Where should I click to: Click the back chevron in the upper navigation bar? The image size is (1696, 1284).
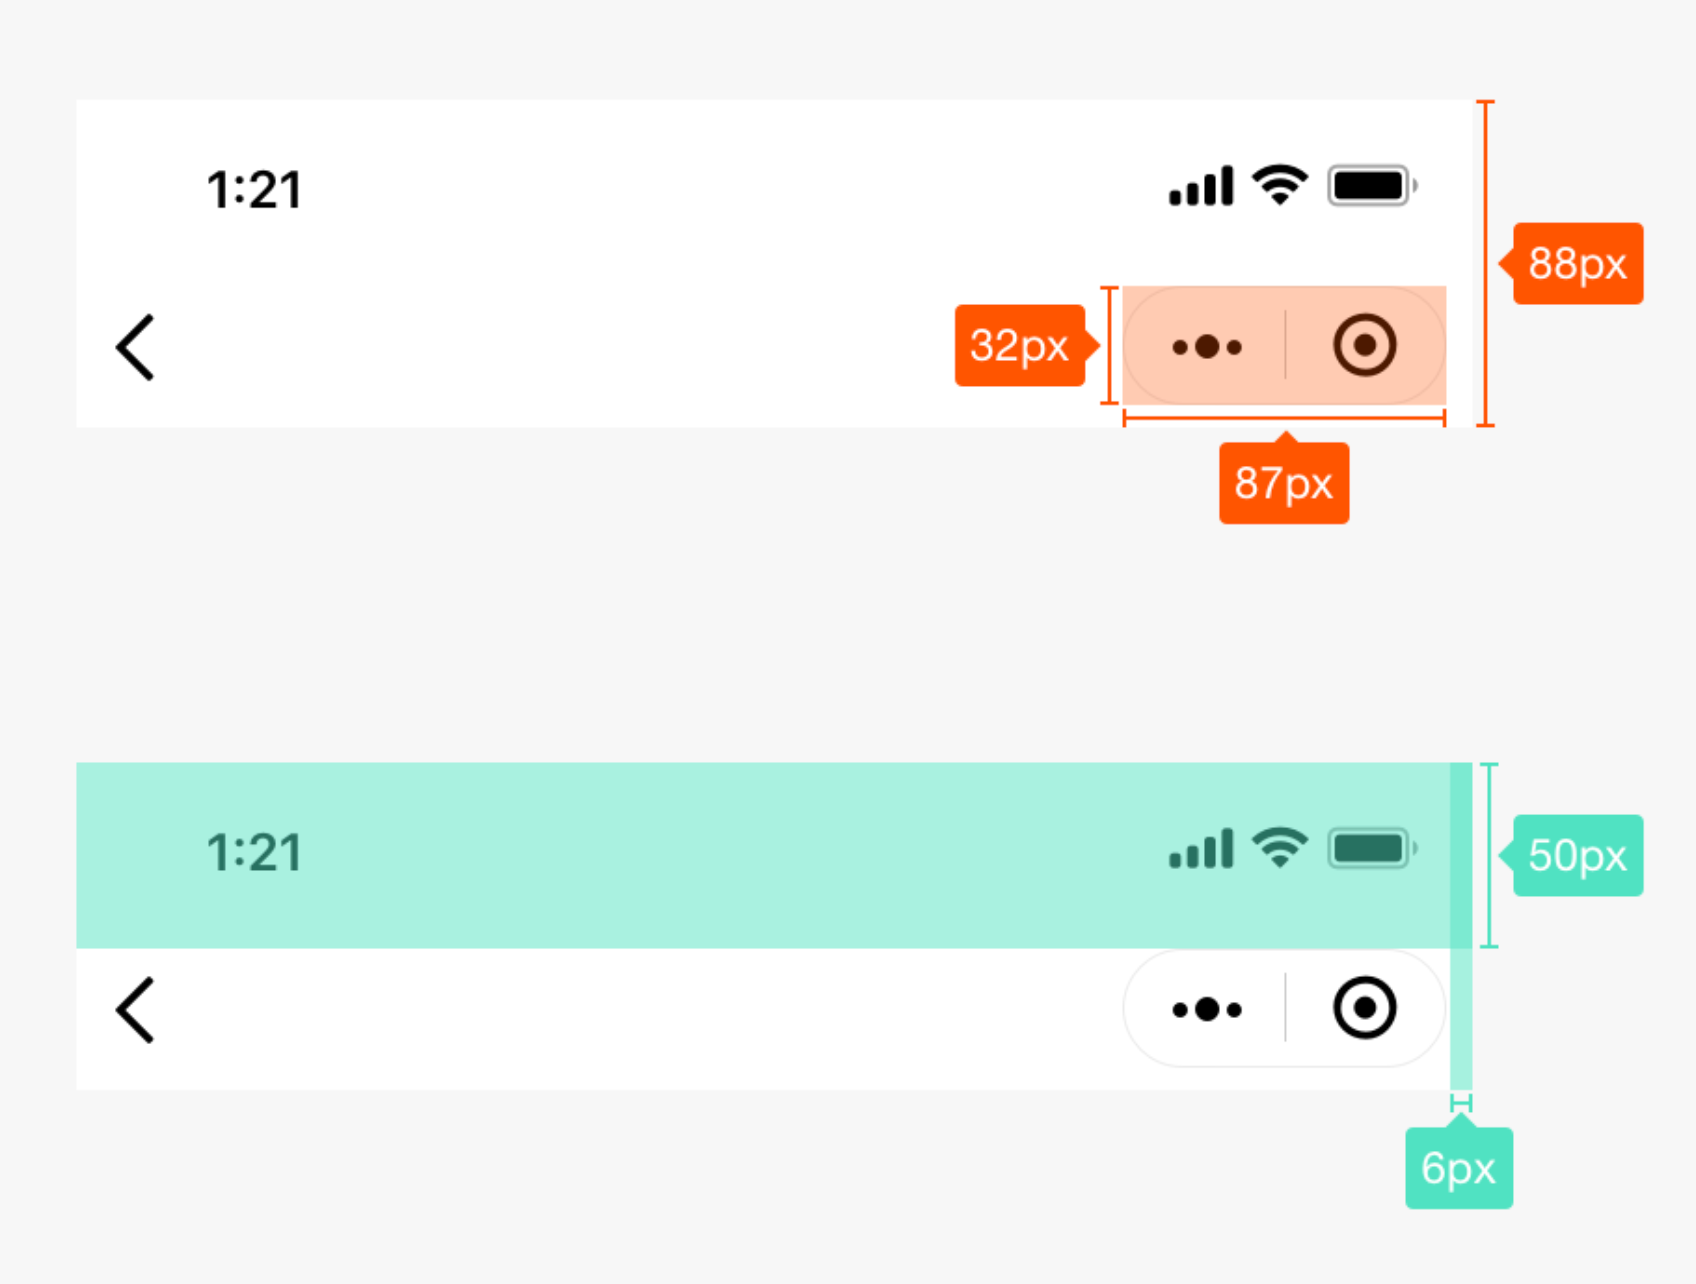point(136,348)
